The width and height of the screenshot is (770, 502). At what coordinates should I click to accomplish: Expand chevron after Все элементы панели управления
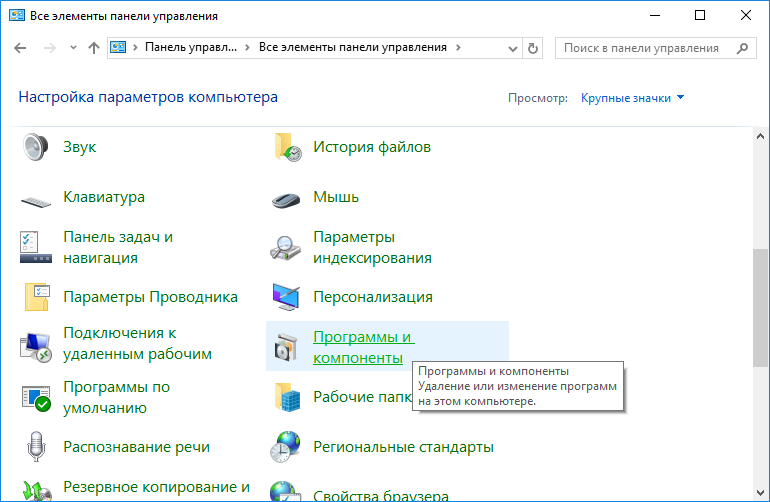coord(458,48)
